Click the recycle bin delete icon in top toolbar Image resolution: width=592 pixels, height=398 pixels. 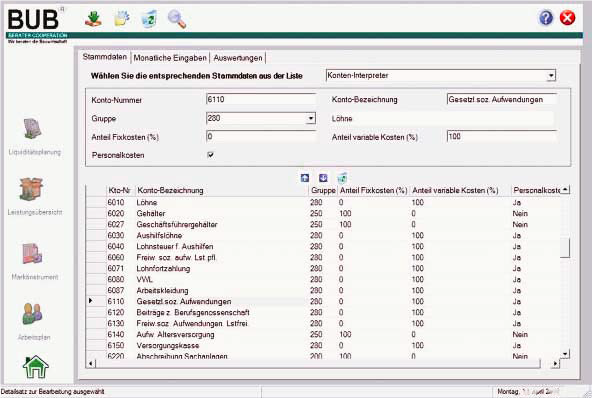pyautogui.click(x=149, y=19)
